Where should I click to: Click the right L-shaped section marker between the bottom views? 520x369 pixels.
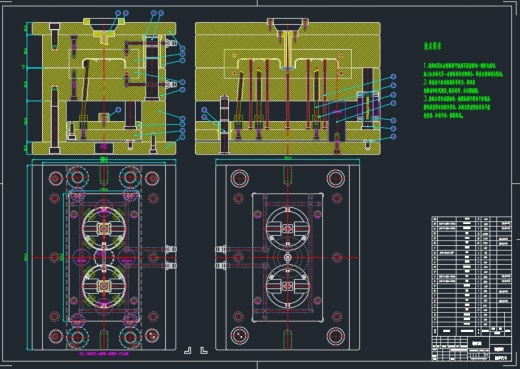(x=204, y=350)
